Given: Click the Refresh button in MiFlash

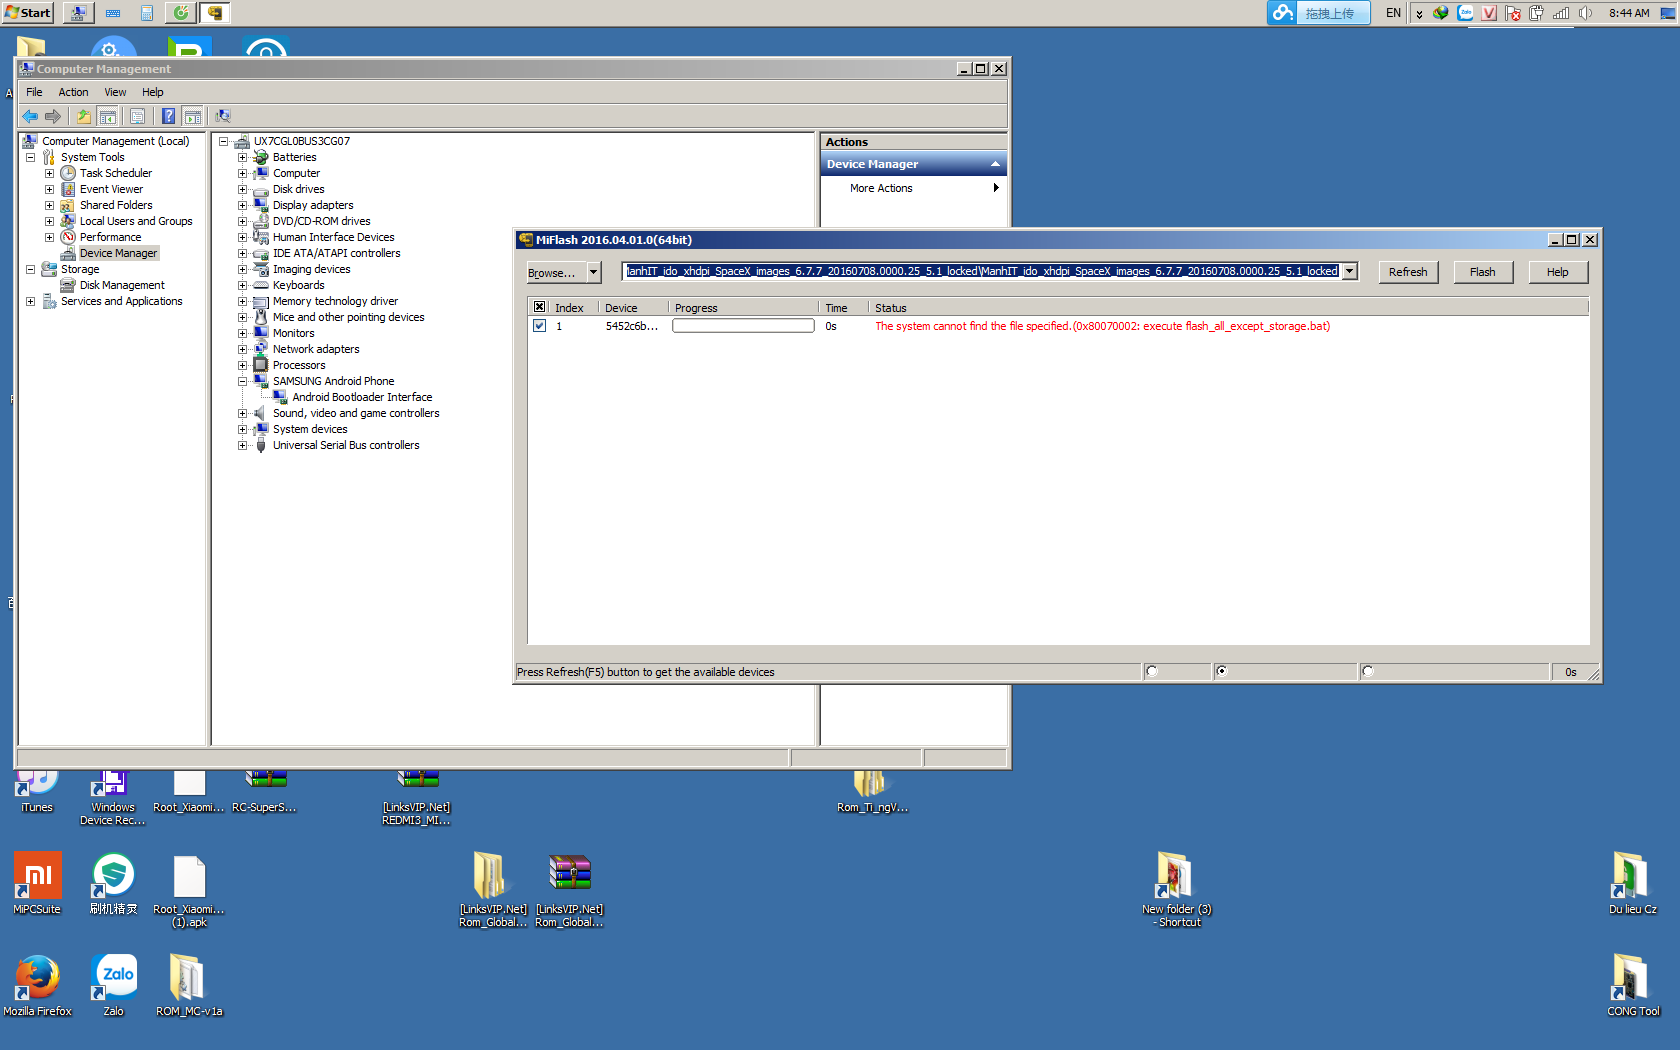Looking at the screenshot, I should [1408, 272].
